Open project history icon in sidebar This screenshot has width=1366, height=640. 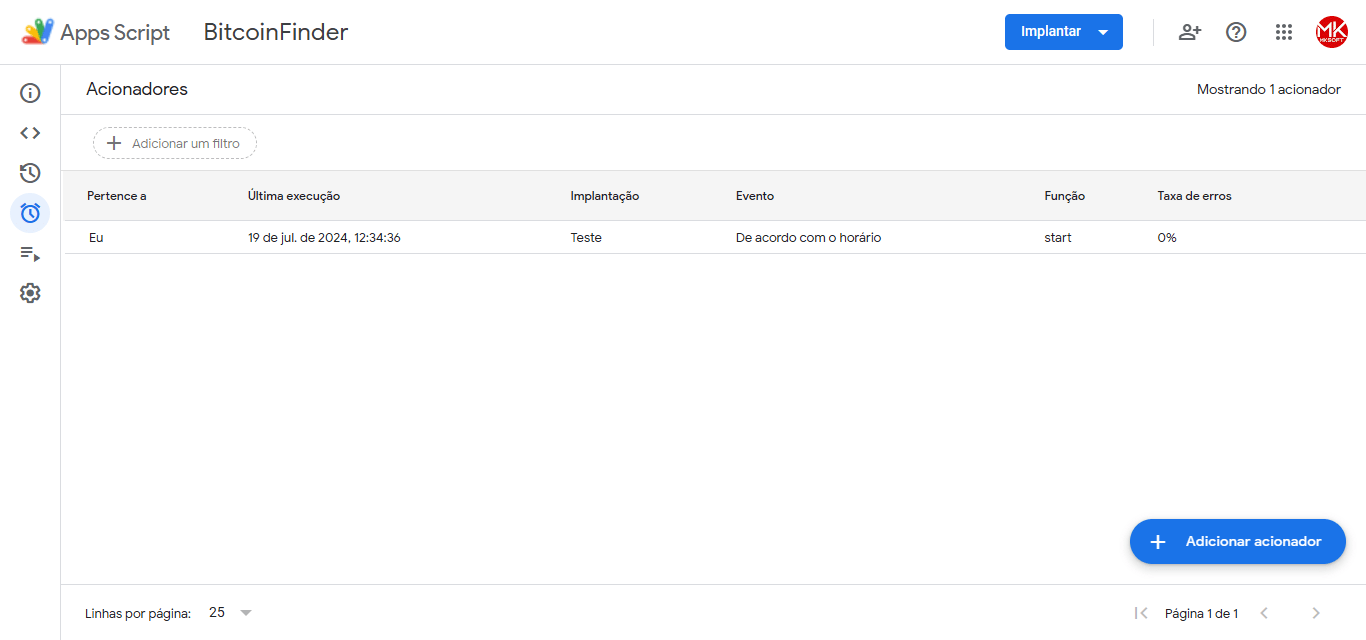pos(30,173)
